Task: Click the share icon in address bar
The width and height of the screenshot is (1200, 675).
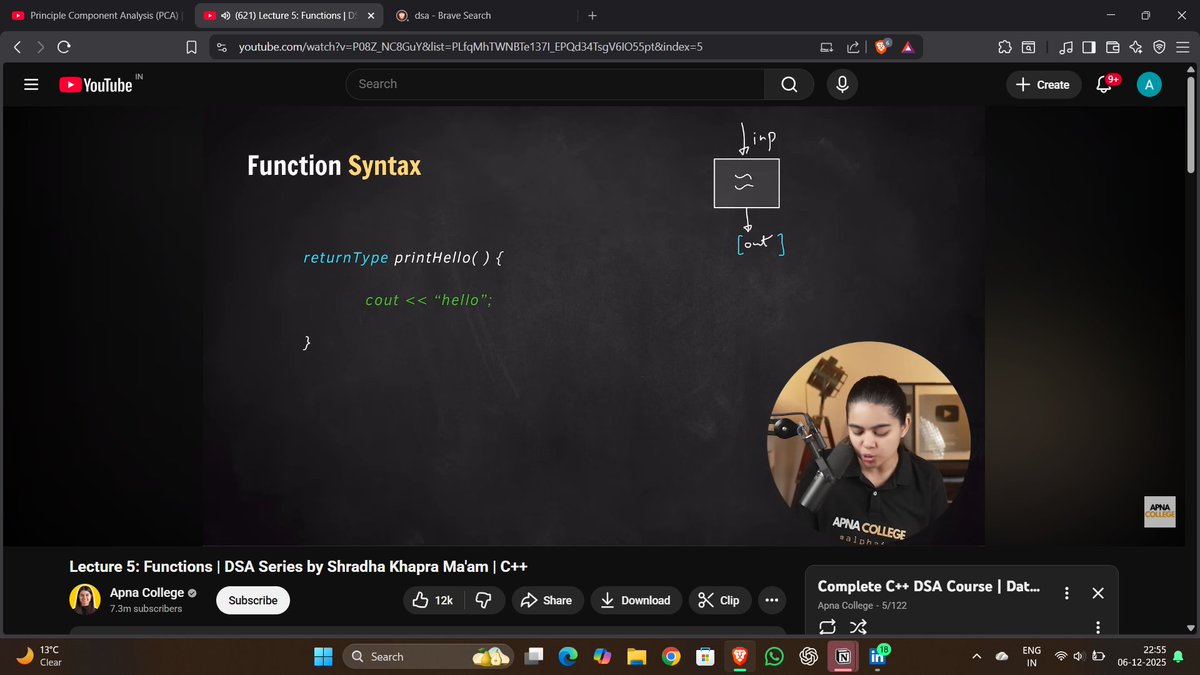Action: coord(853,46)
